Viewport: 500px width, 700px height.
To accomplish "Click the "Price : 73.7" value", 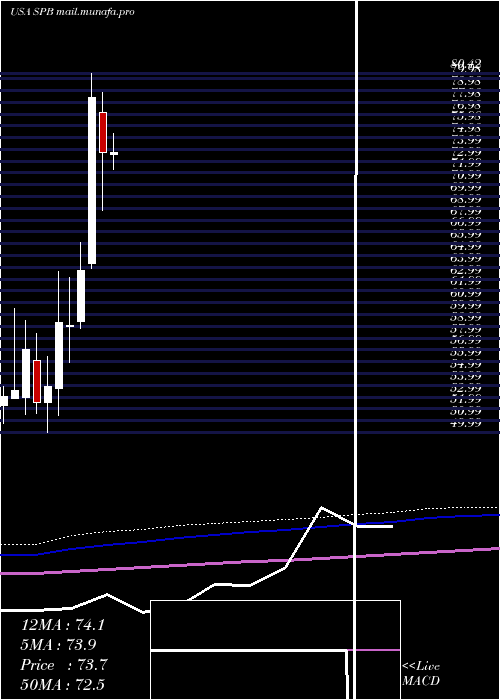I will click(x=64, y=665).
